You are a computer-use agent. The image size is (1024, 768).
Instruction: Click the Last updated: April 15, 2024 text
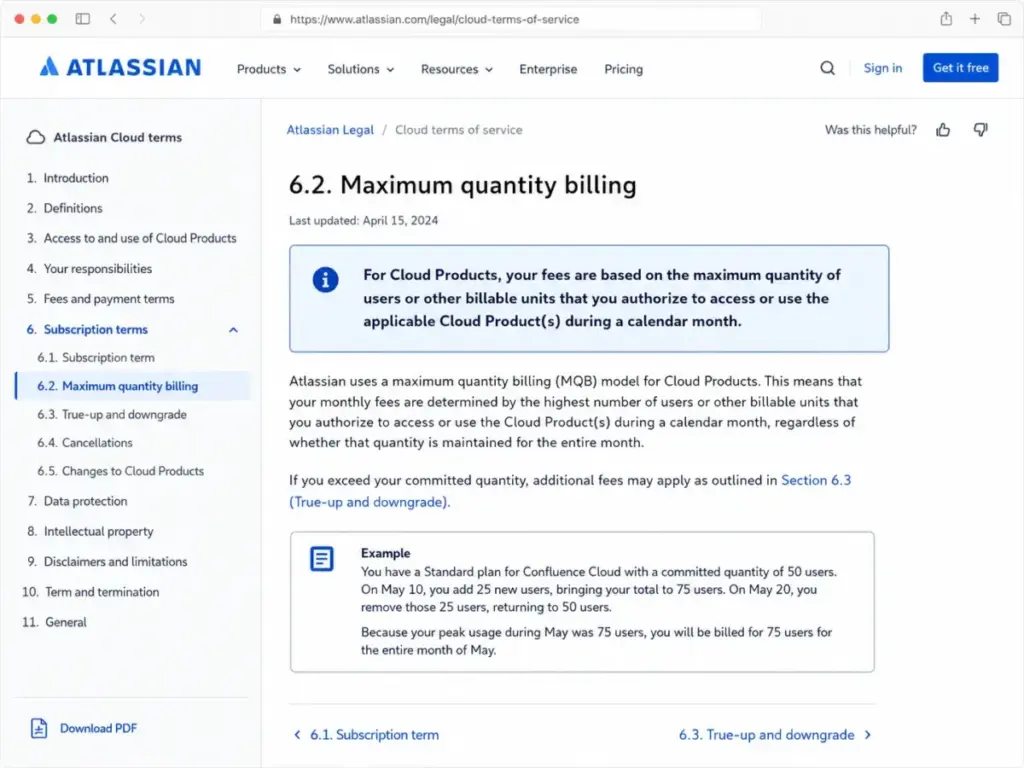[364, 221]
